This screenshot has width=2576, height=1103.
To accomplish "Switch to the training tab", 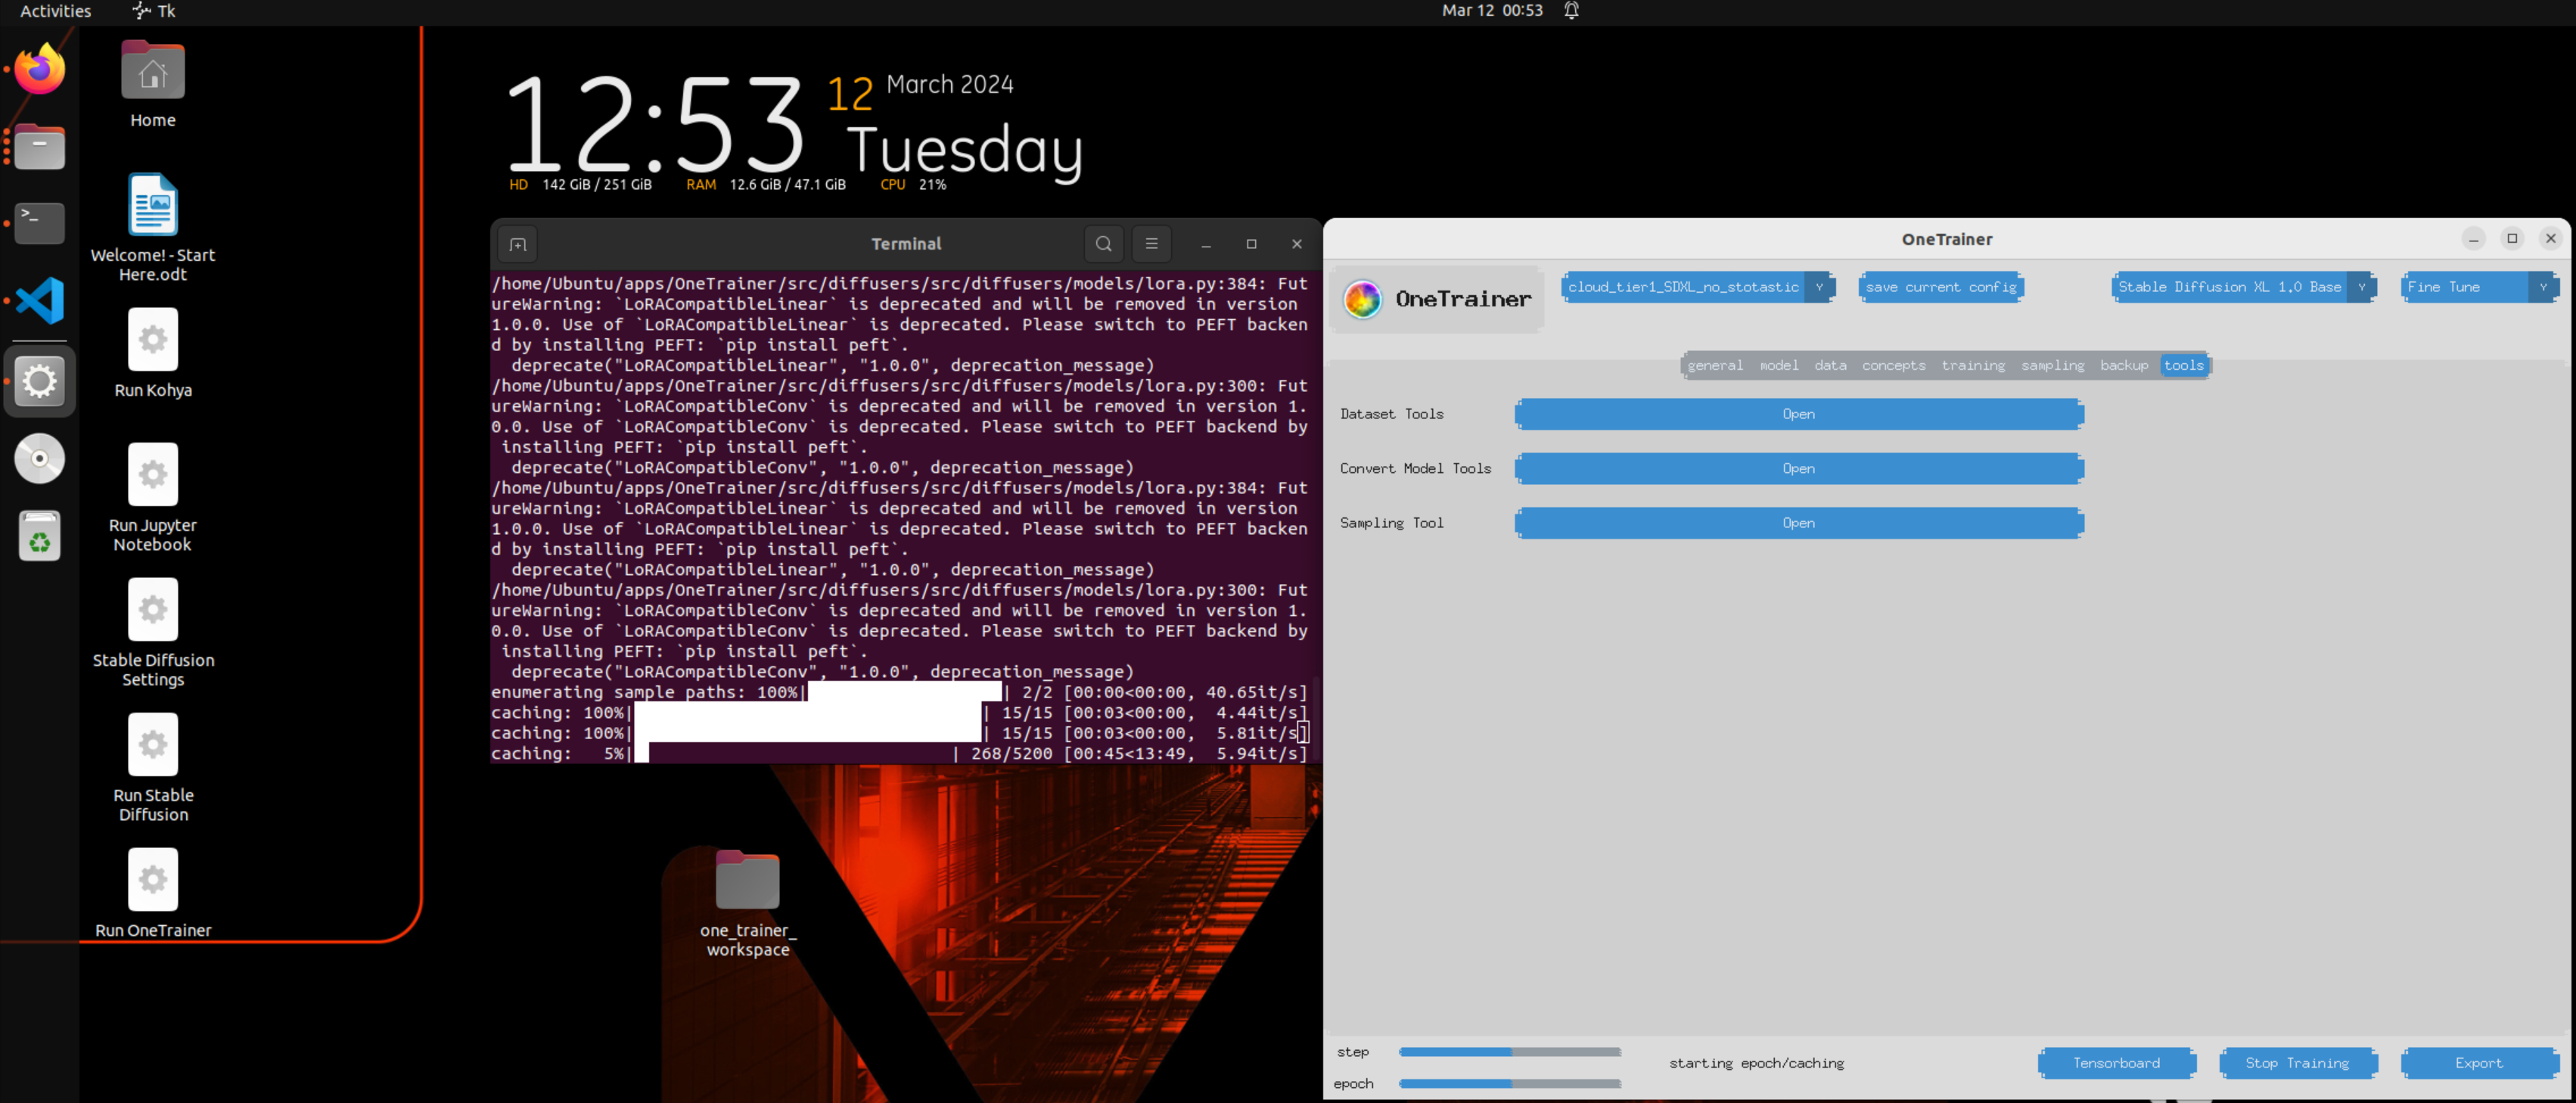I will pos(1972,365).
